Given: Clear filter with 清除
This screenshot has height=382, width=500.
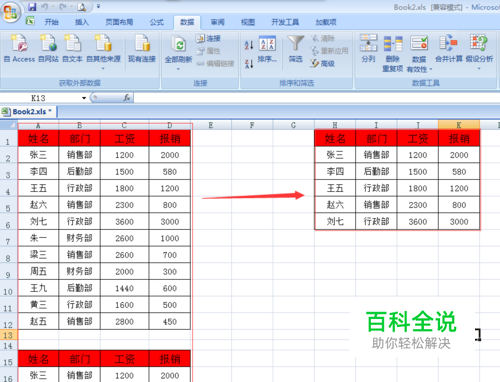Looking at the screenshot, I should [x=323, y=39].
